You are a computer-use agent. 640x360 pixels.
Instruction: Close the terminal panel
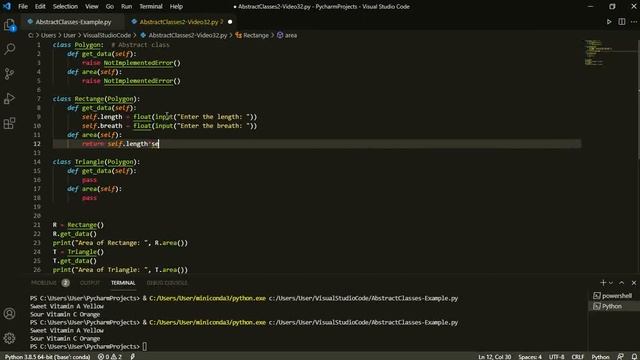click(x=633, y=282)
